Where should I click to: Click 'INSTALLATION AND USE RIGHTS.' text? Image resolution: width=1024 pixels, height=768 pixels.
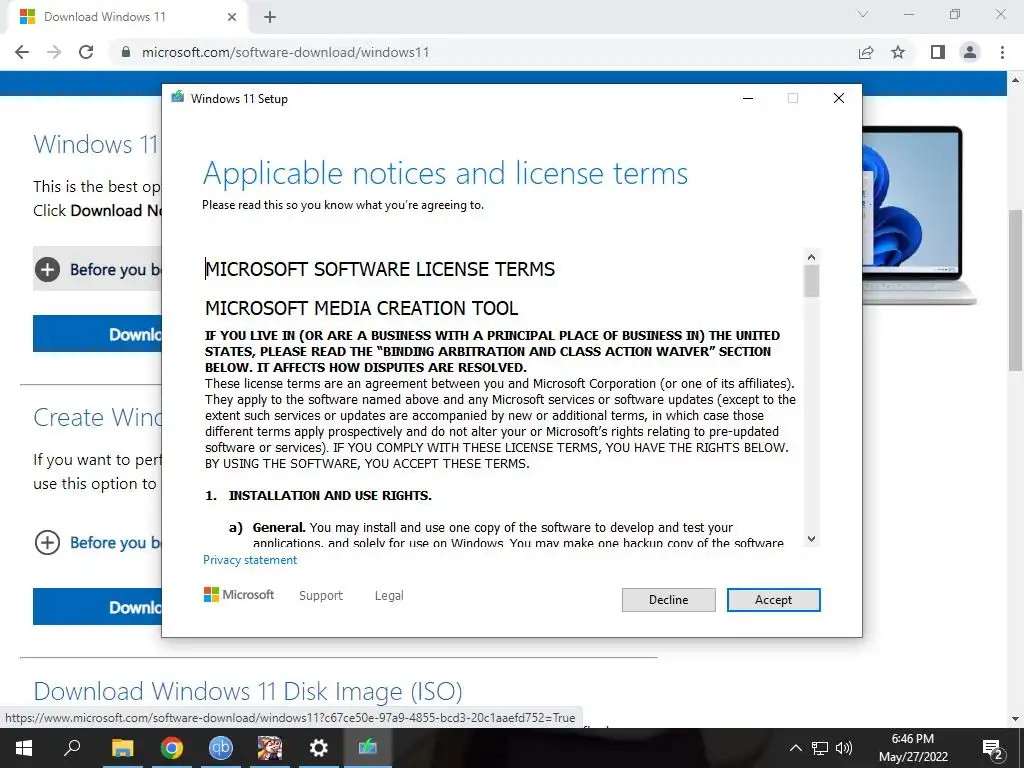pos(330,495)
